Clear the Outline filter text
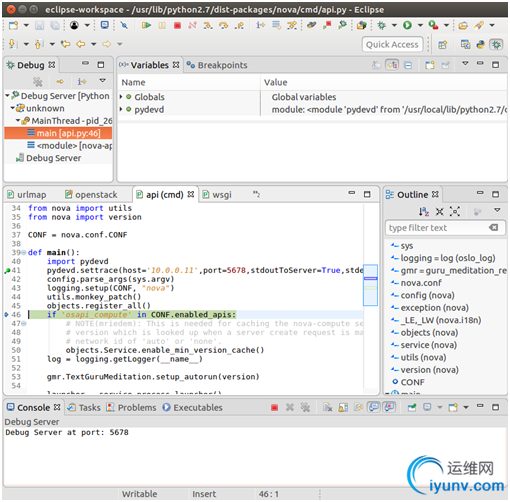Screen dimensions: 510x502 [x=493, y=228]
